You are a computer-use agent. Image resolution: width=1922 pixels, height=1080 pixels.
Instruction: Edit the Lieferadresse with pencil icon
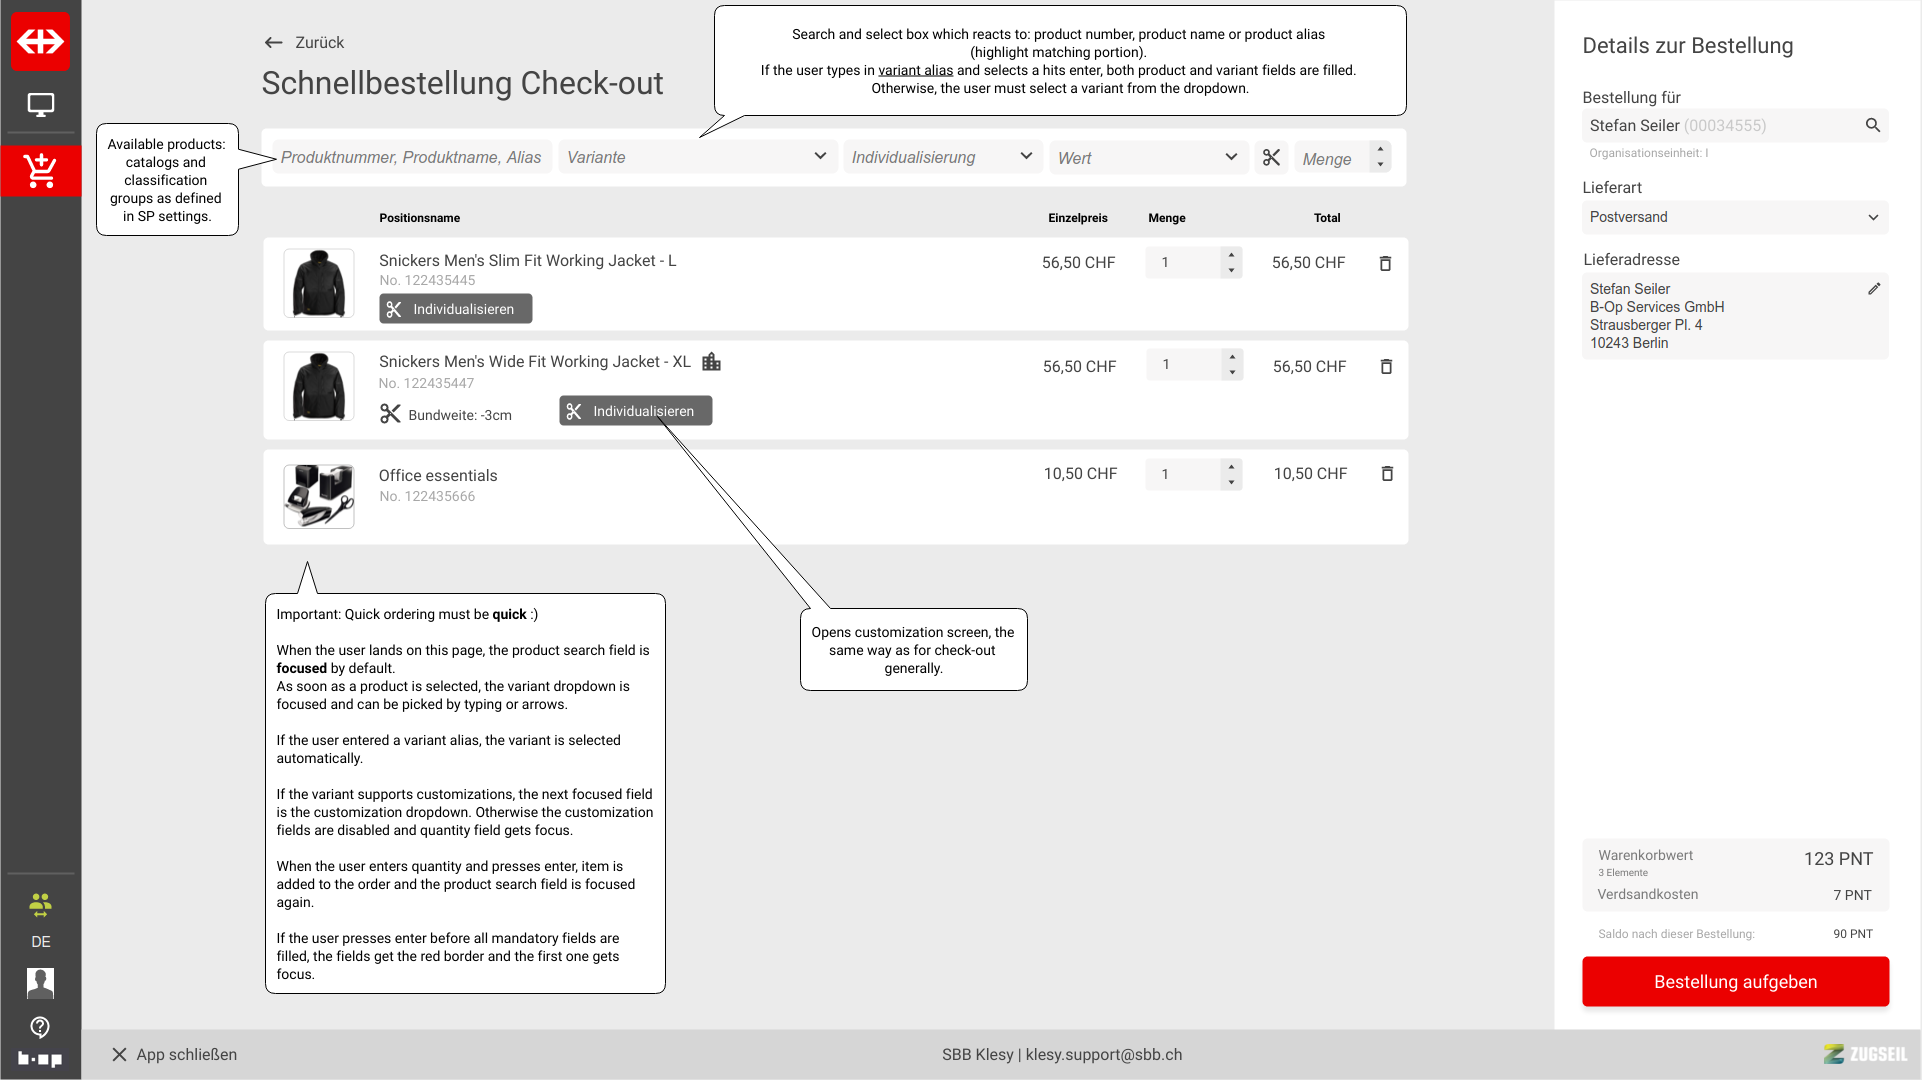(x=1874, y=289)
